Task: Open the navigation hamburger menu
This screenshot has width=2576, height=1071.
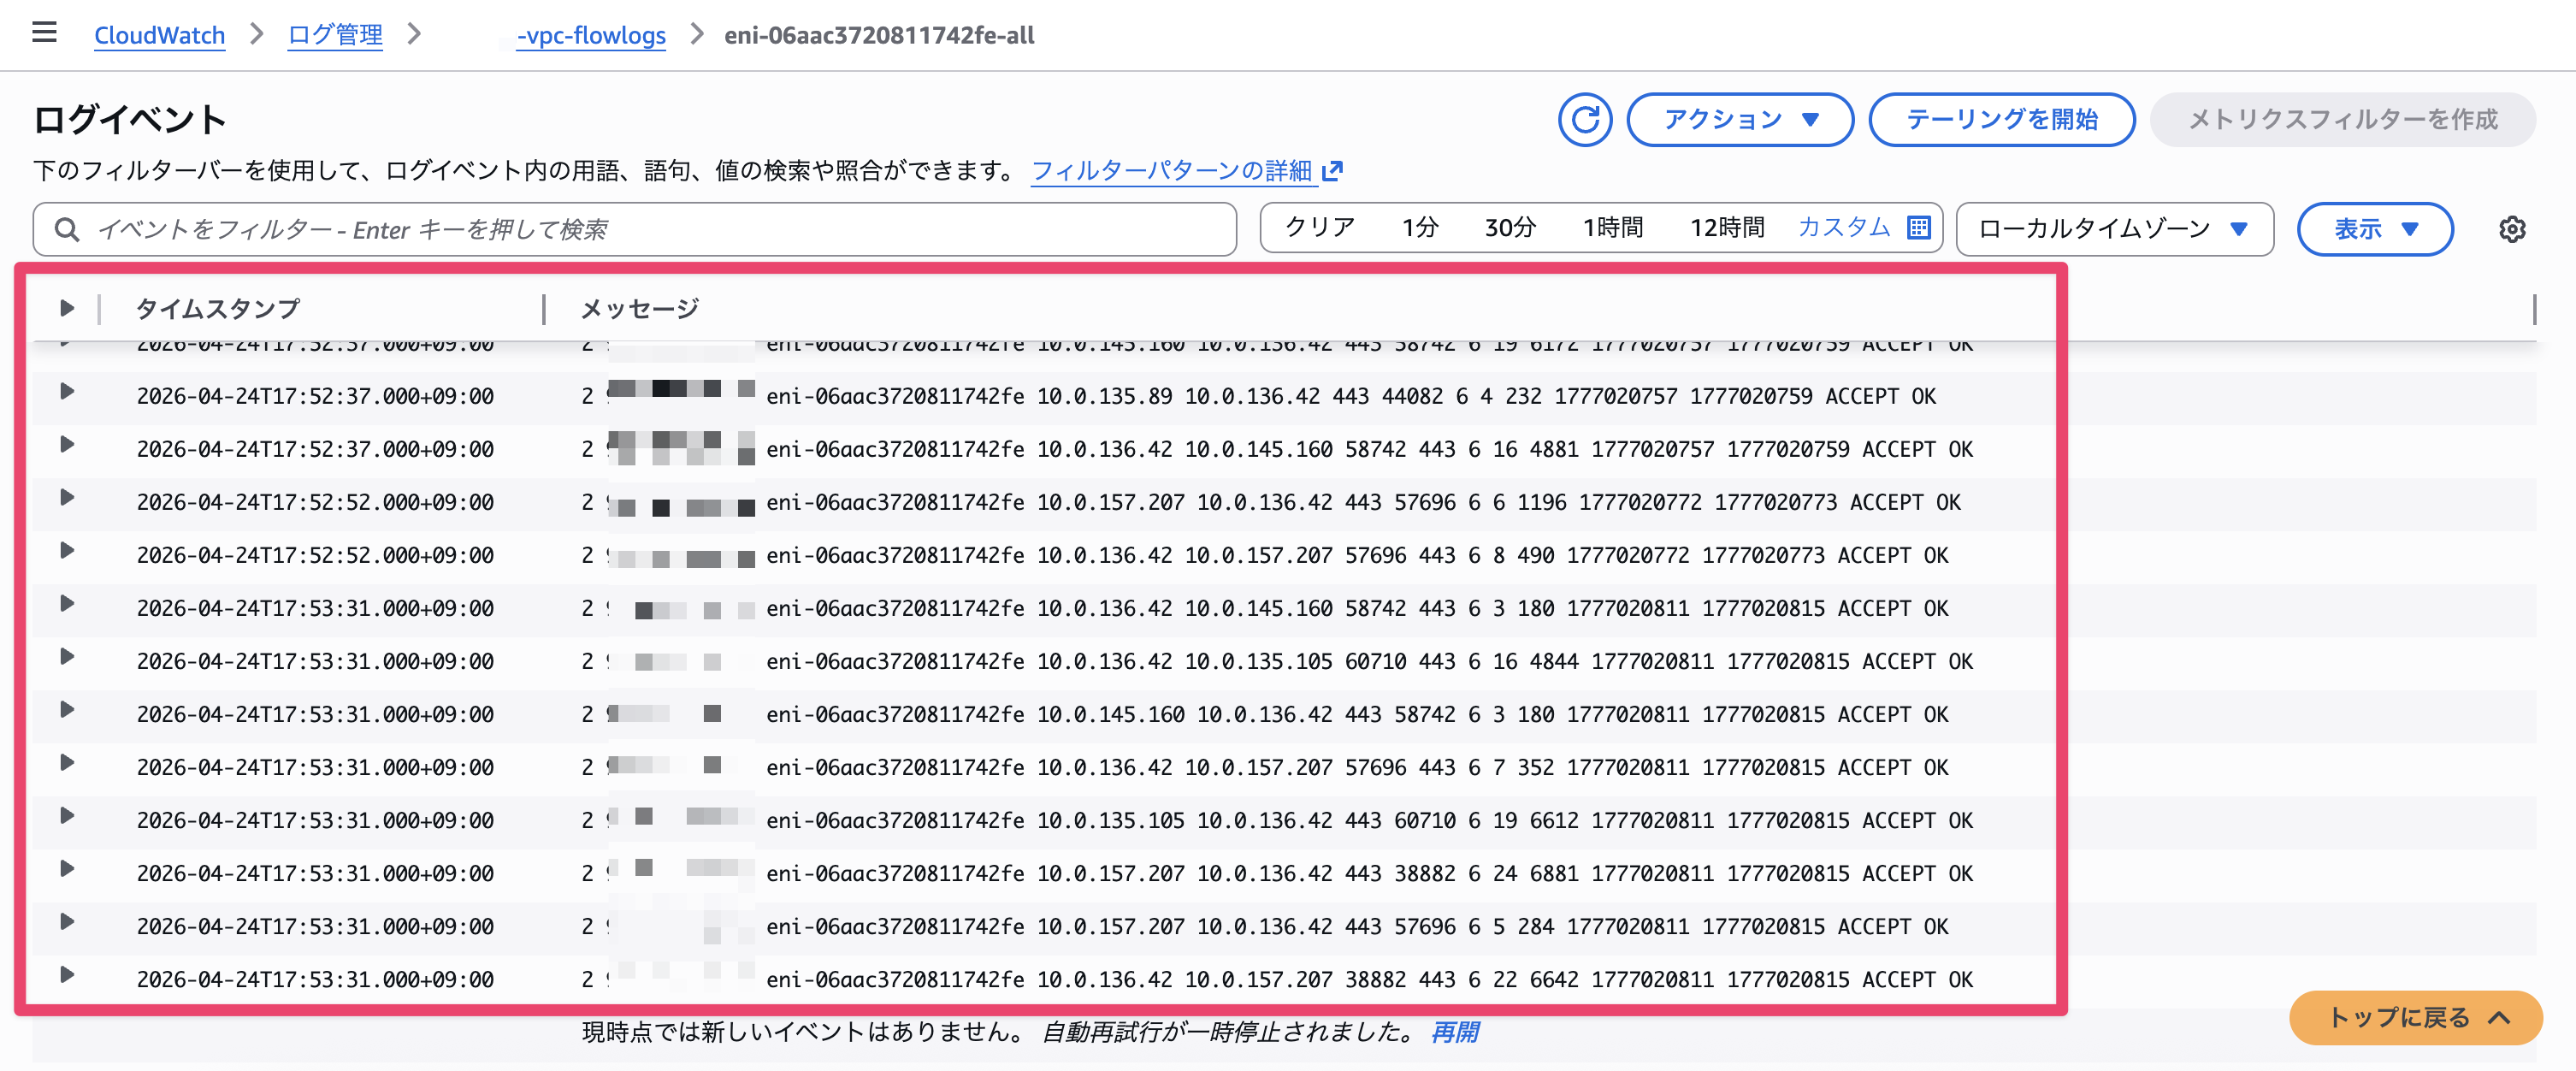Action: [44, 32]
